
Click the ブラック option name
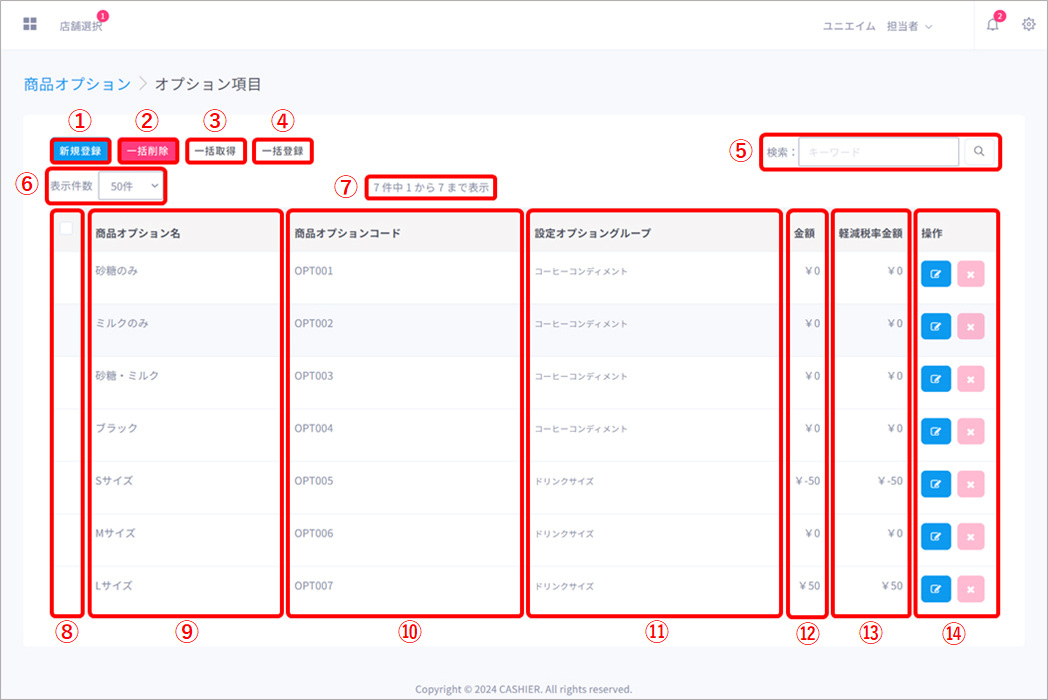pyautogui.click(x=116, y=428)
